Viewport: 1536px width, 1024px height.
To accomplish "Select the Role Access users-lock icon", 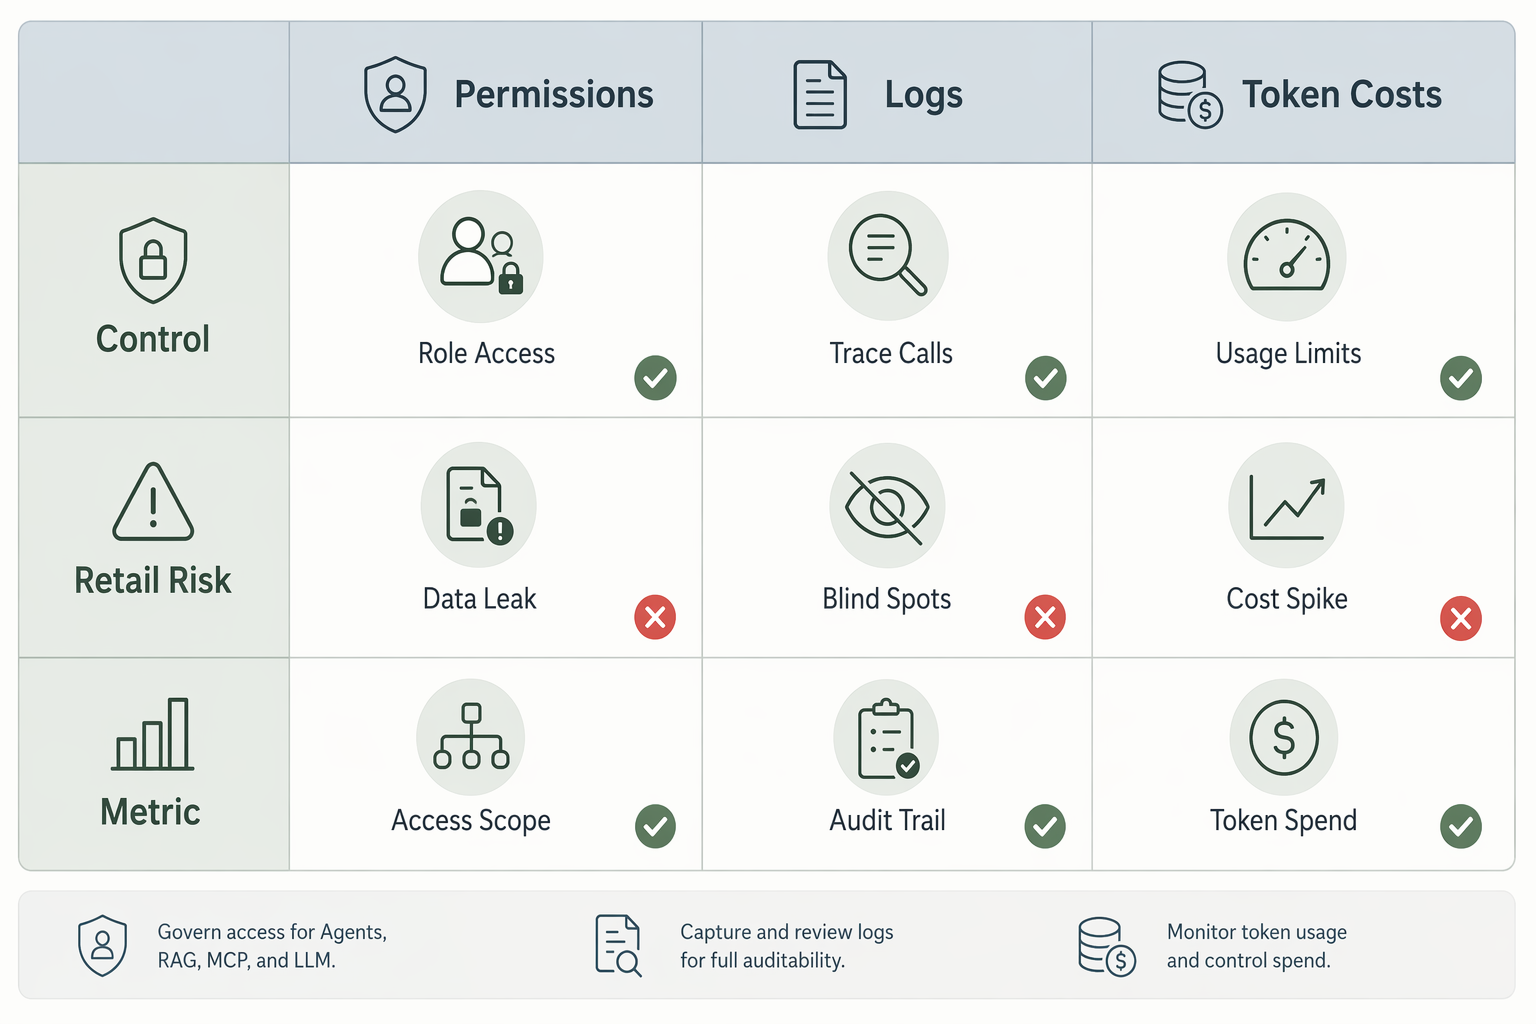I will [x=481, y=256].
